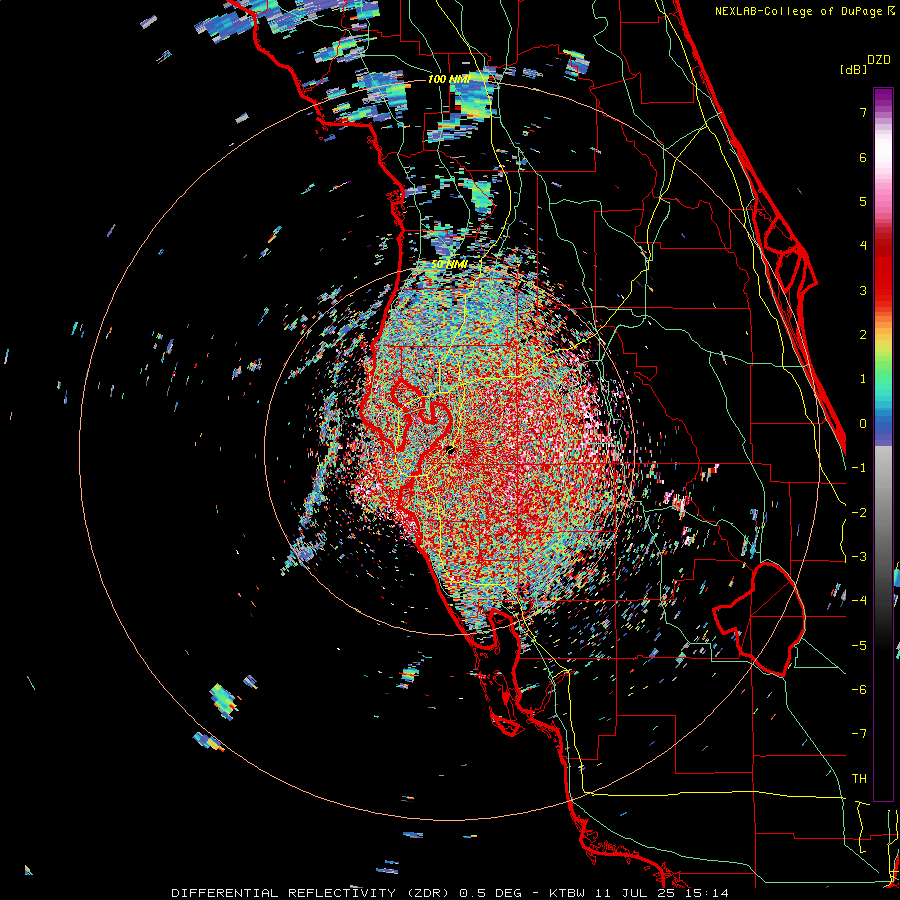The height and width of the screenshot is (900, 900).
Task: Click the positive 3 dB scale value
Action: click(863, 290)
